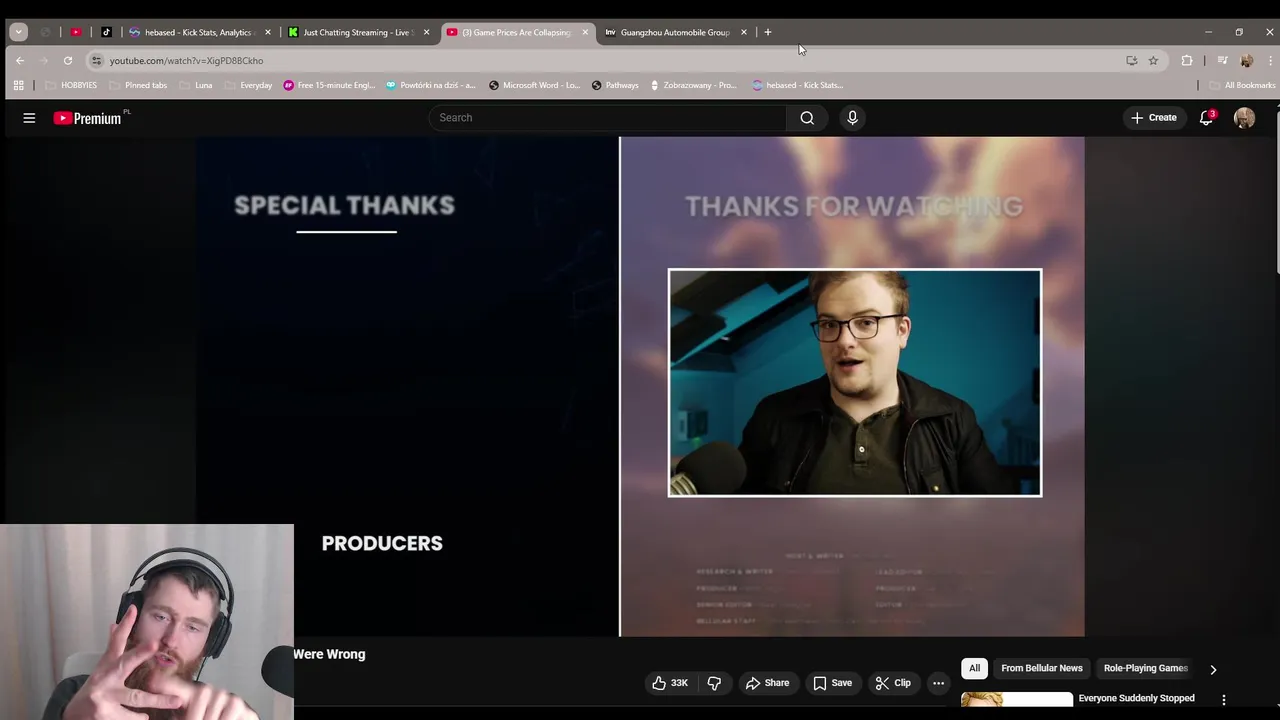Close the Just Chatting Streaming tab

point(427,32)
